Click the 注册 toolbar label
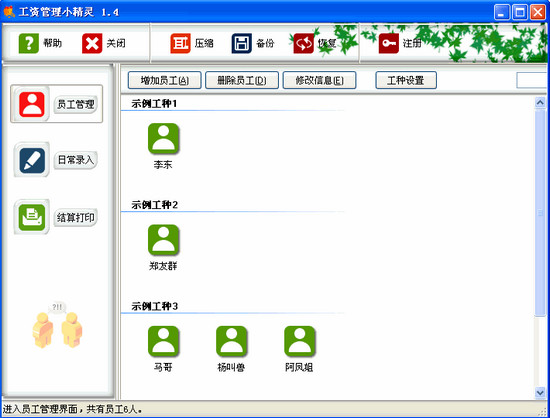 tap(412, 43)
